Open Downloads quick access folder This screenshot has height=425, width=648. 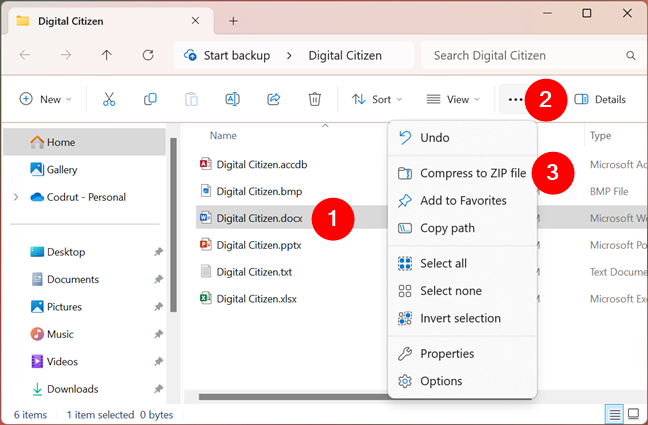pyautogui.click(x=84, y=389)
